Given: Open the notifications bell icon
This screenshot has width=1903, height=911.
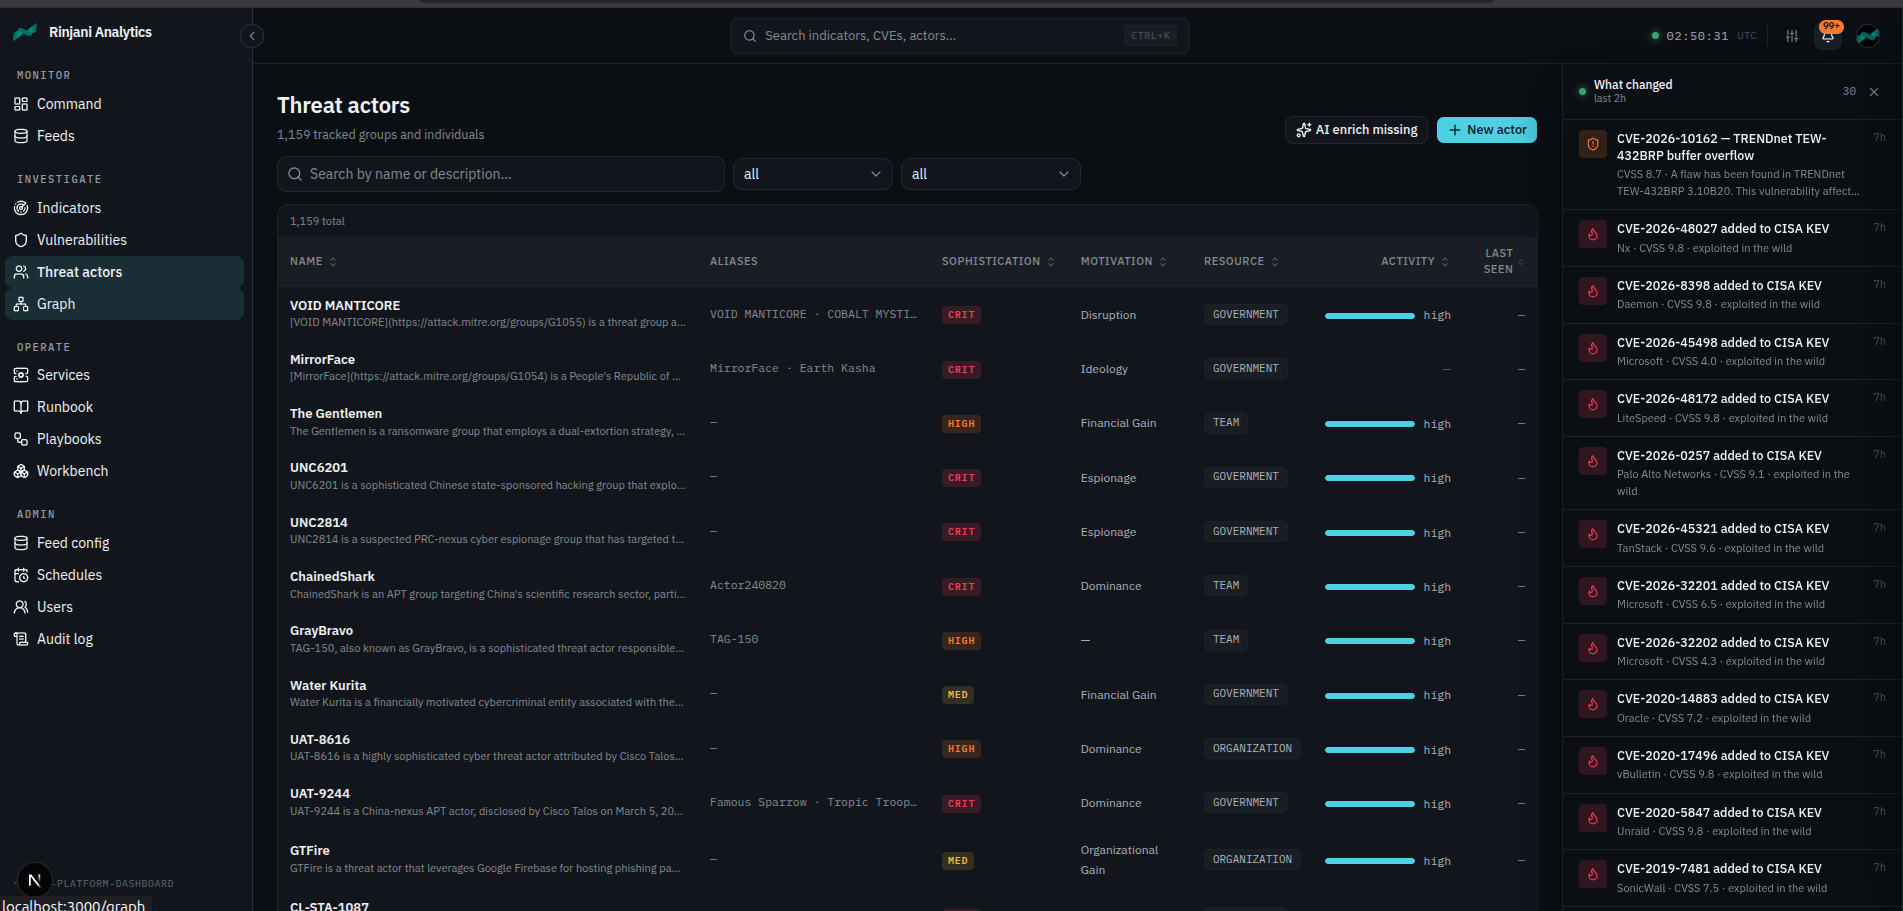Looking at the screenshot, I should (x=1828, y=36).
